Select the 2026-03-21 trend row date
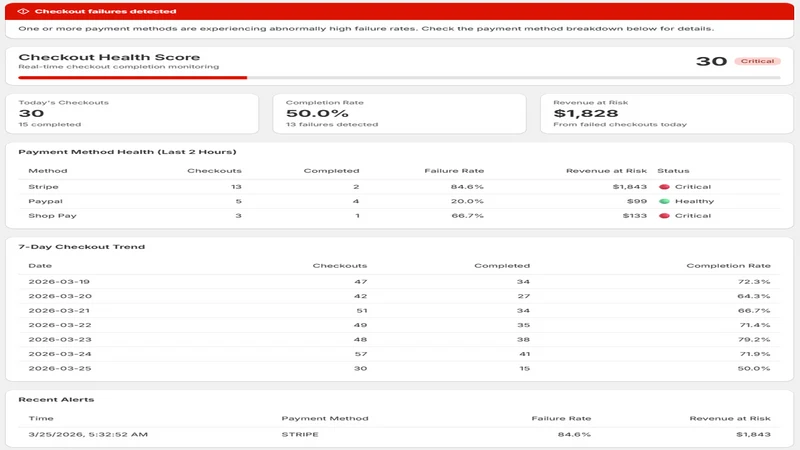The width and height of the screenshot is (800, 450). (x=59, y=310)
